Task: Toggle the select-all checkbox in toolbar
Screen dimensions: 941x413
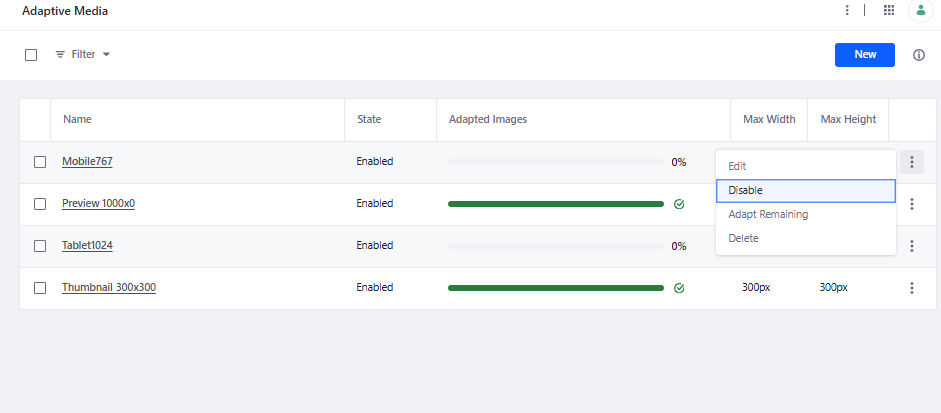Action: pos(31,55)
